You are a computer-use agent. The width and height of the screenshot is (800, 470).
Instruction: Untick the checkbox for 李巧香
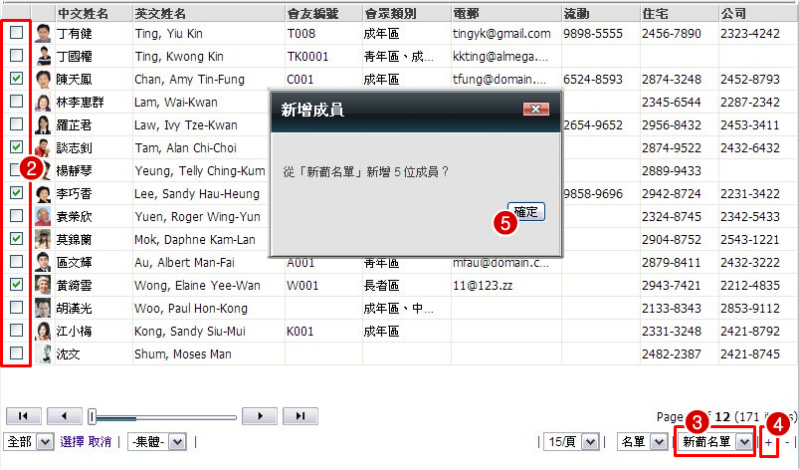coord(16,192)
